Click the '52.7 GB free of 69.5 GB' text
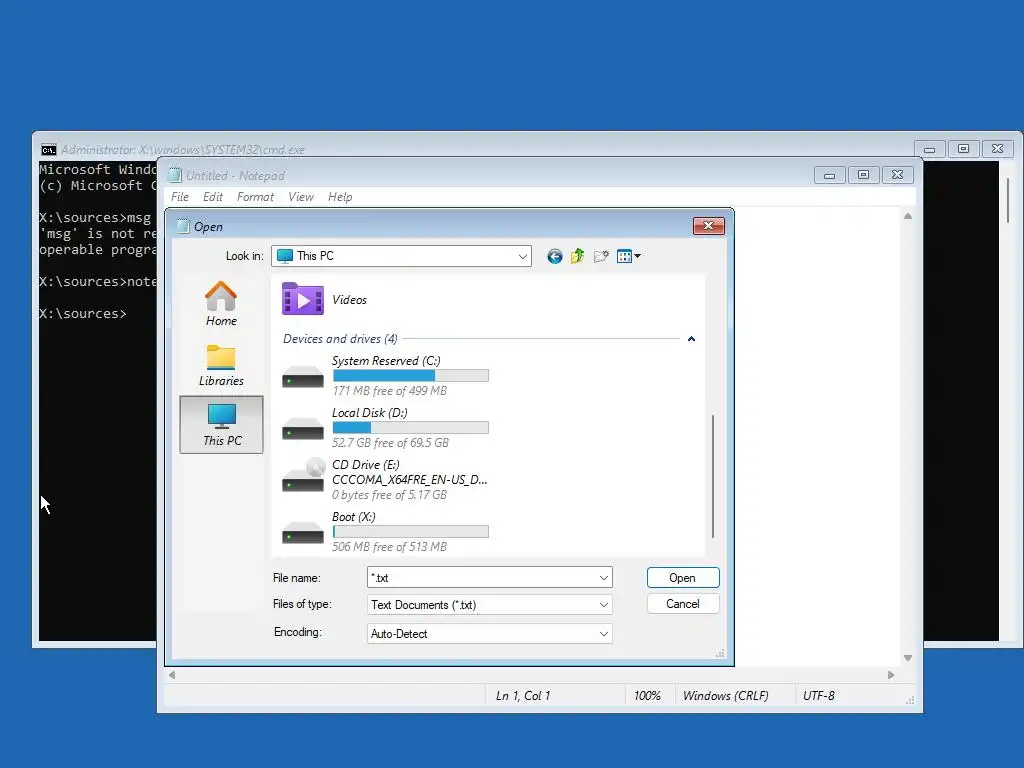The width and height of the screenshot is (1024, 768). click(391, 443)
